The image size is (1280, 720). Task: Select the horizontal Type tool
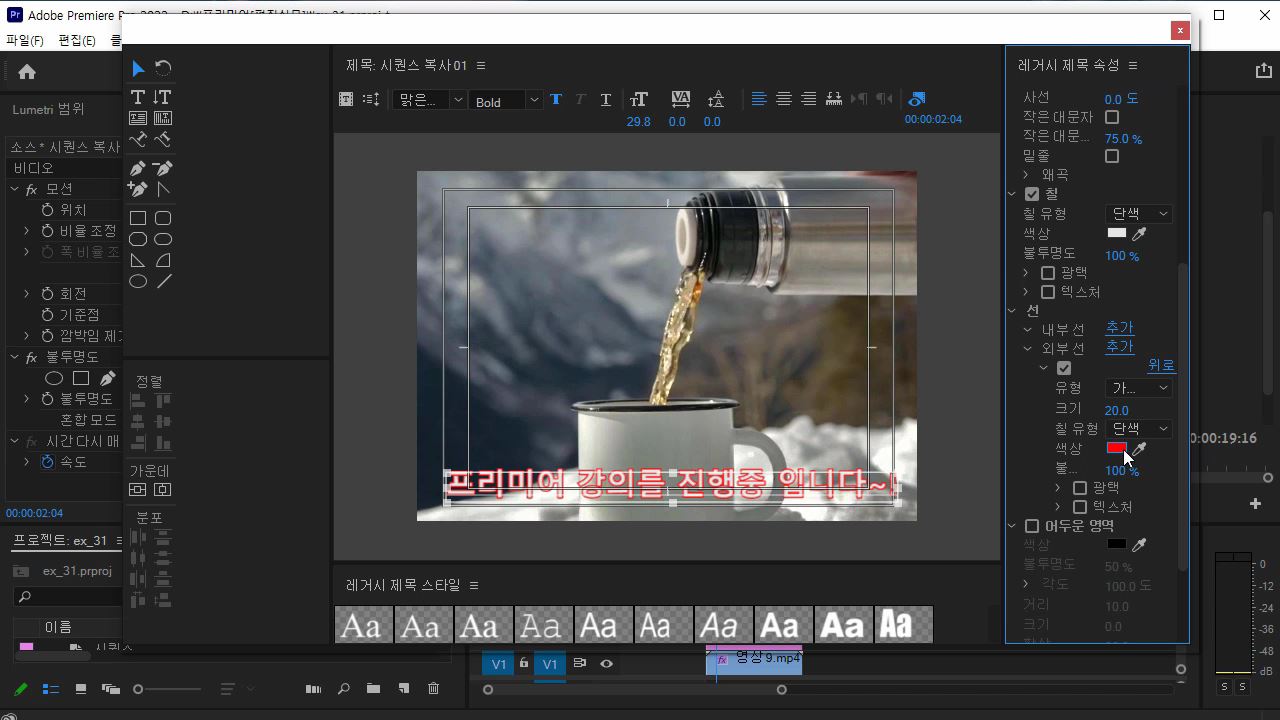pyautogui.click(x=138, y=97)
